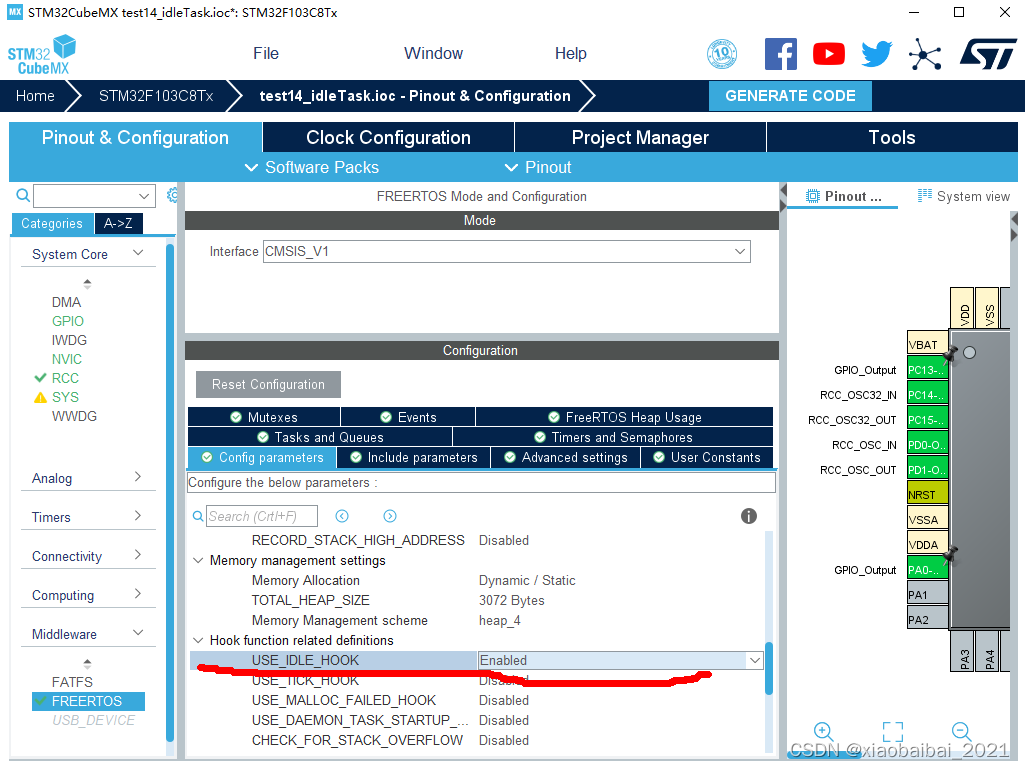Expand the Software Packs menu
The image size is (1025, 769).
[x=312, y=167]
